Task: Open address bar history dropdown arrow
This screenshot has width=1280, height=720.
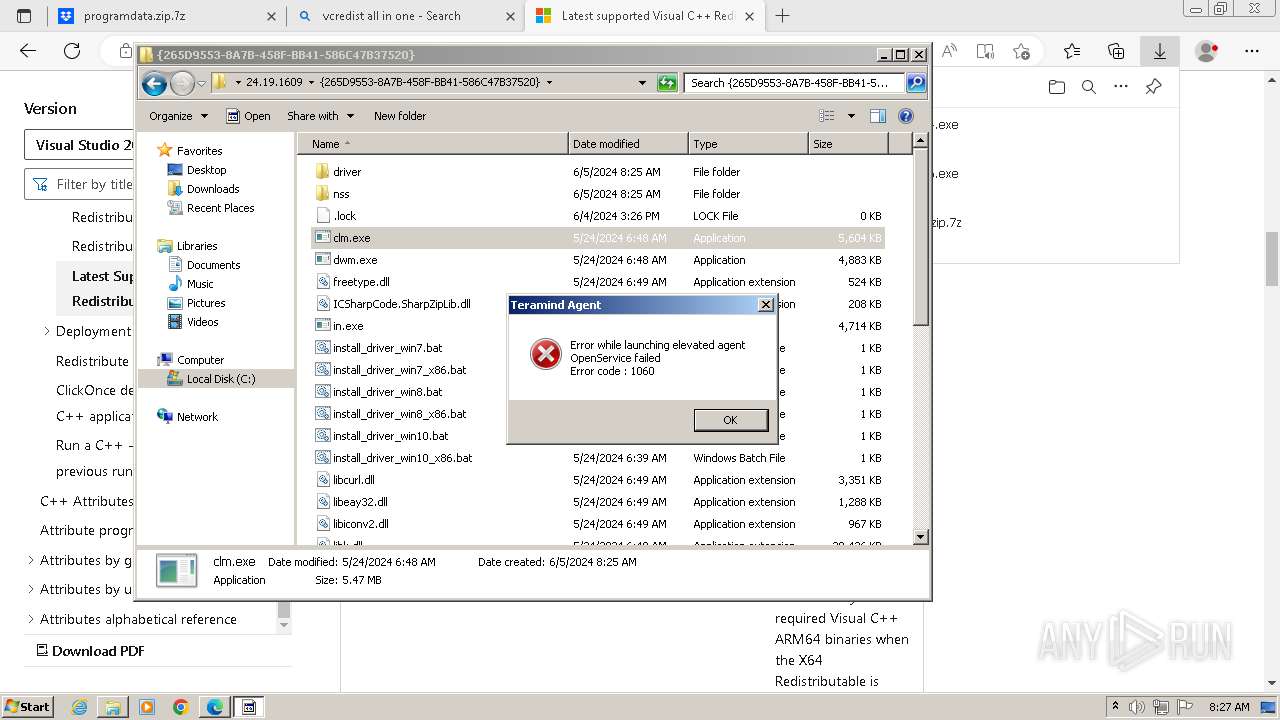Action: click(642, 83)
